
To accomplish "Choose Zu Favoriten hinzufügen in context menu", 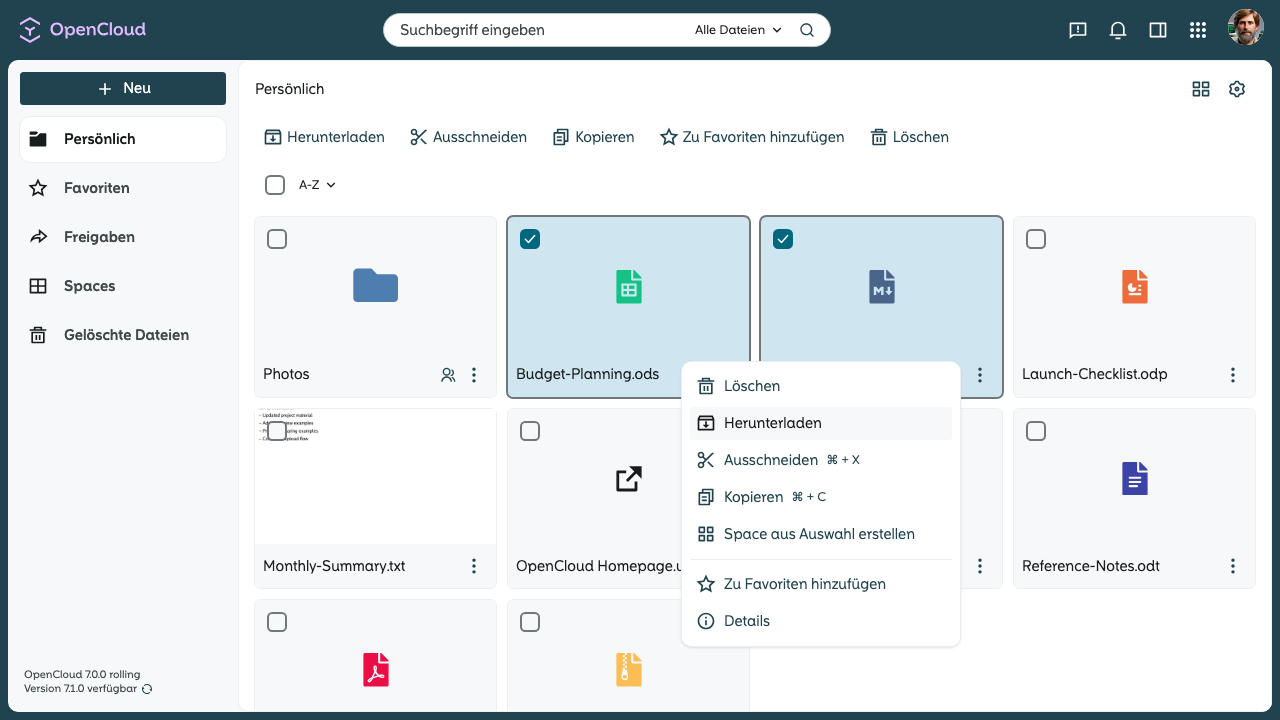I will 821,584.
